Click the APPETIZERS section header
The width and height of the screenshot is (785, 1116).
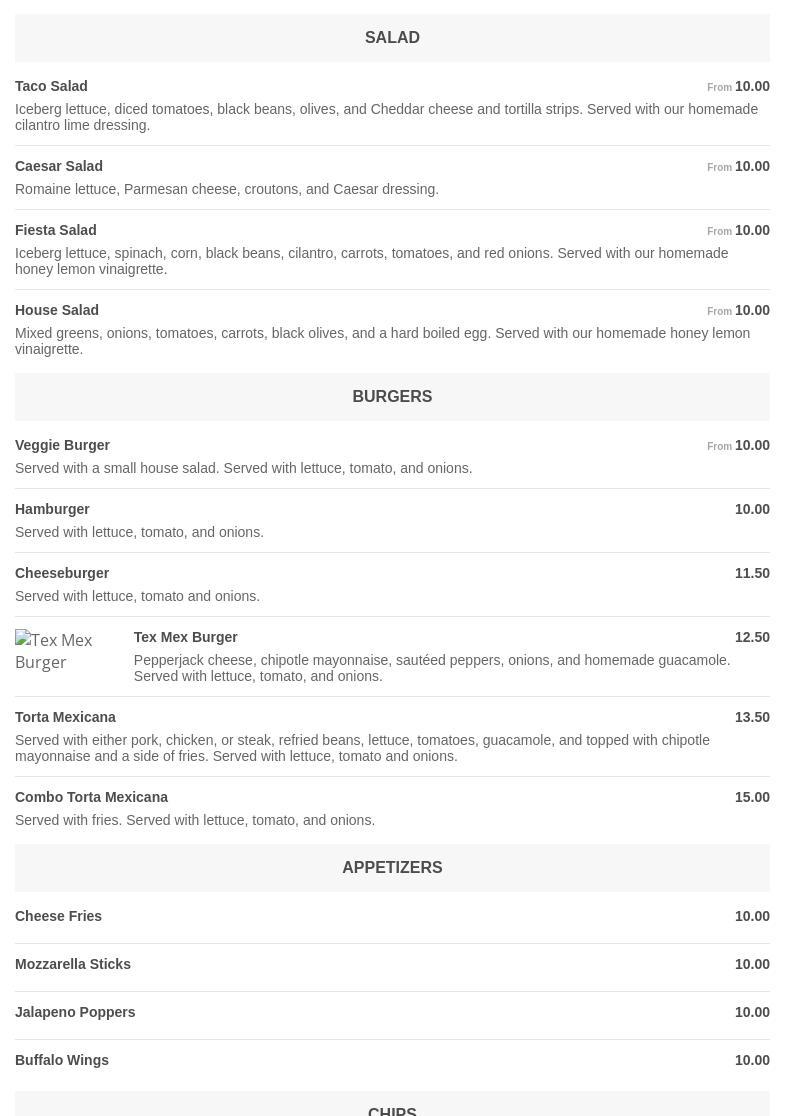pos(392,868)
